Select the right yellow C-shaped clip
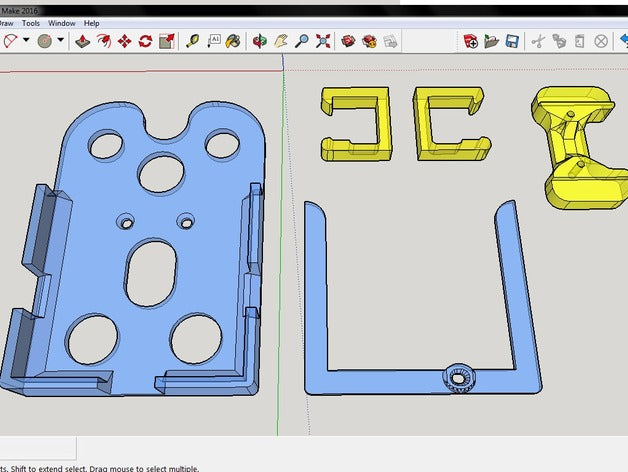628x472 pixels. click(x=421, y=124)
